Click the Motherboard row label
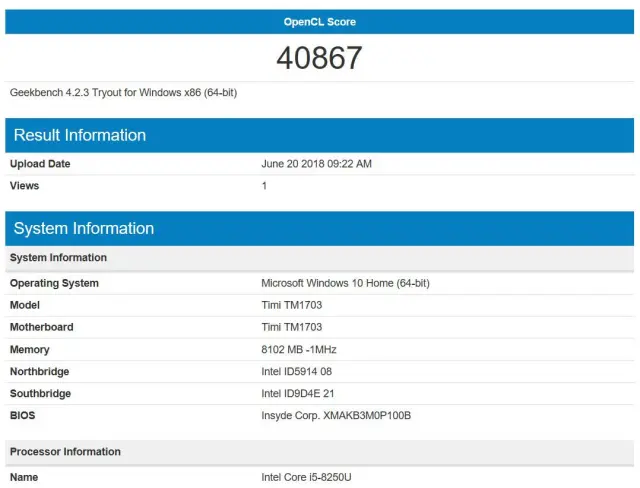The image size is (640, 488). click(41, 328)
